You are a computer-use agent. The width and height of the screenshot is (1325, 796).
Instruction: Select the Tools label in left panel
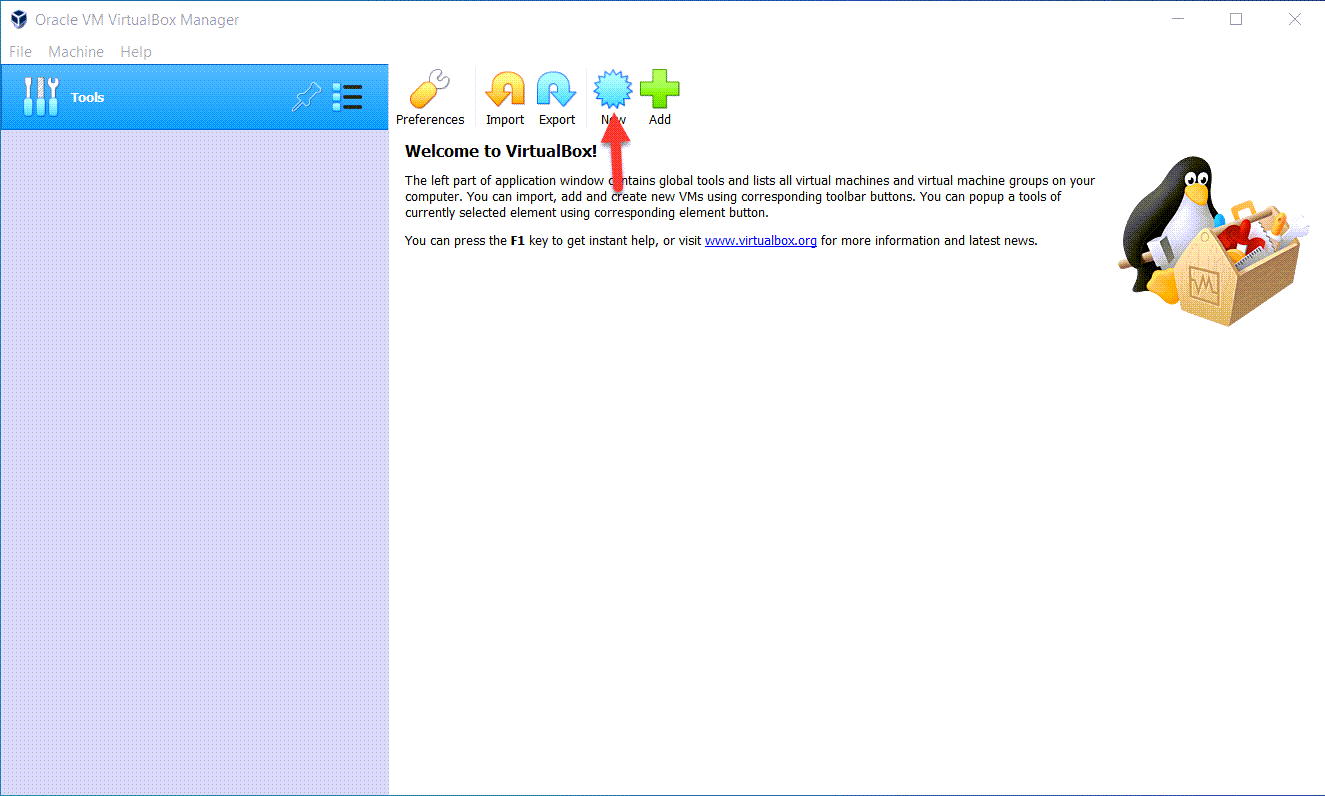[x=88, y=98]
